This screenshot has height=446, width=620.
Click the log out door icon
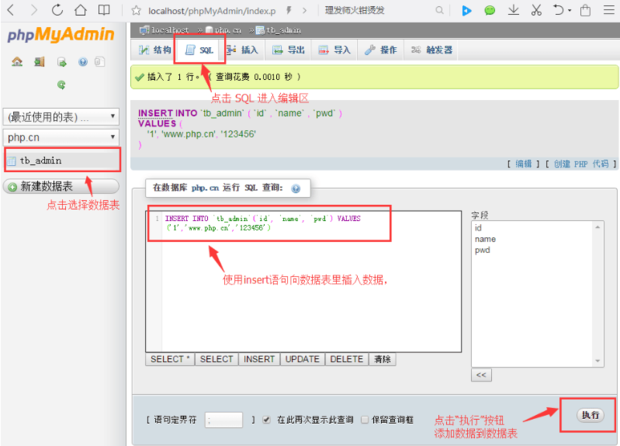click(x=39, y=62)
